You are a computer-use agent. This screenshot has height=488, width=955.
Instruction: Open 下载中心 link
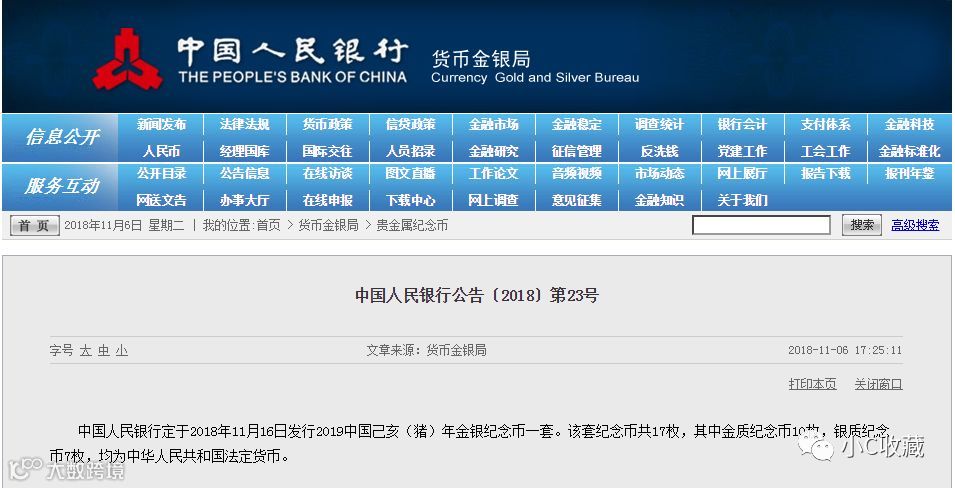[x=411, y=200]
